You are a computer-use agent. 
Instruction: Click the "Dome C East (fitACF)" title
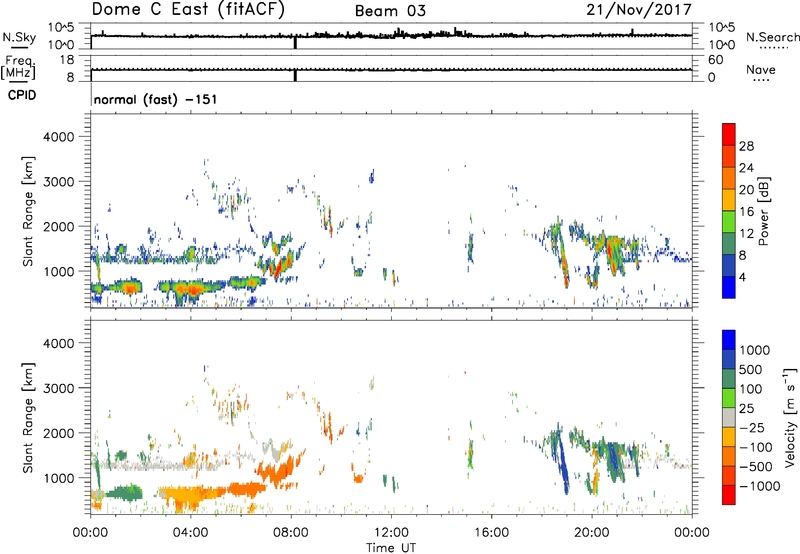(x=188, y=10)
